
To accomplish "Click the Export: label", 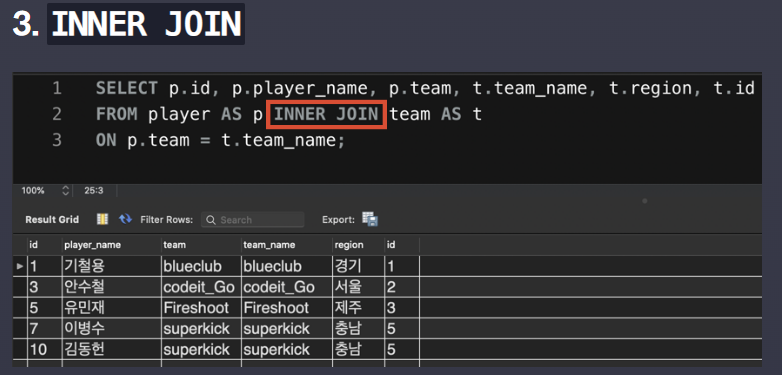I will pyautogui.click(x=339, y=220).
